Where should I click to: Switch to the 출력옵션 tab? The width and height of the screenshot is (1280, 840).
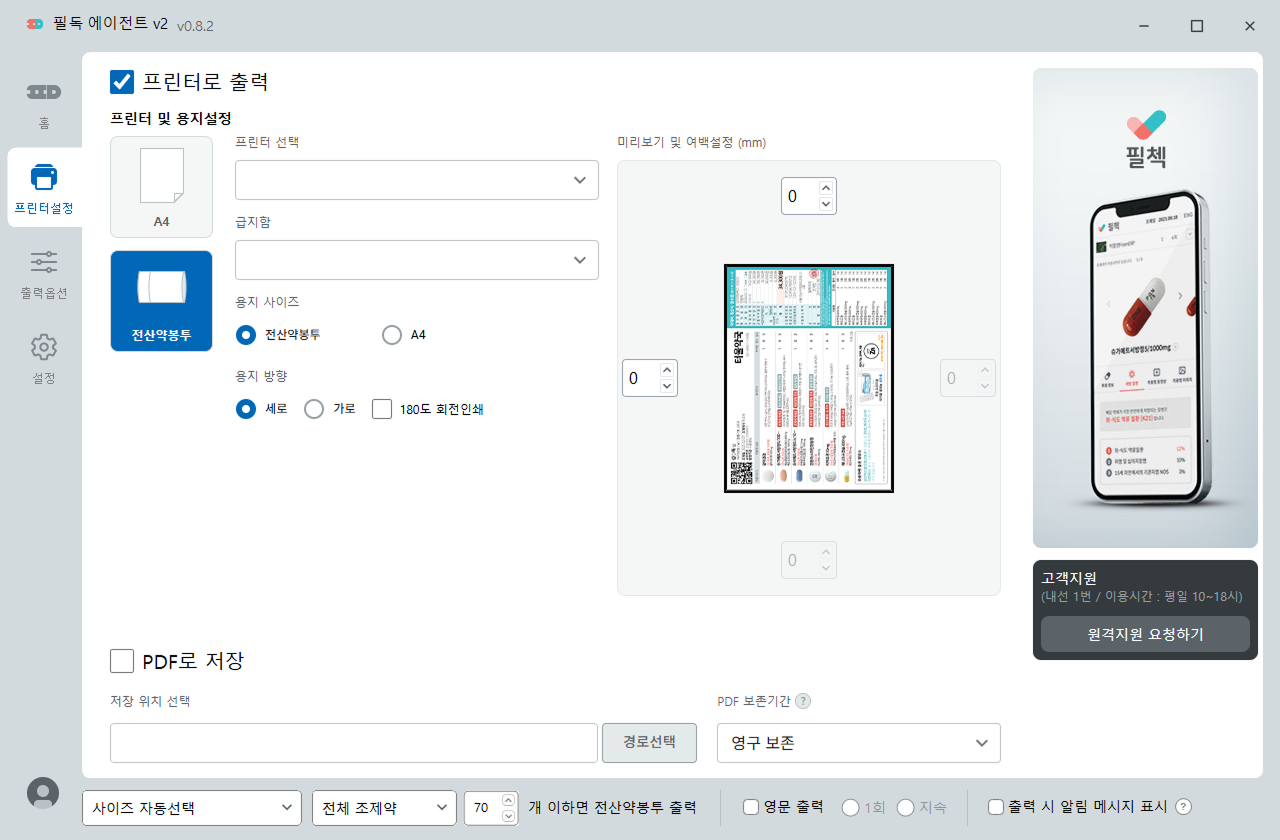pyautogui.click(x=43, y=273)
